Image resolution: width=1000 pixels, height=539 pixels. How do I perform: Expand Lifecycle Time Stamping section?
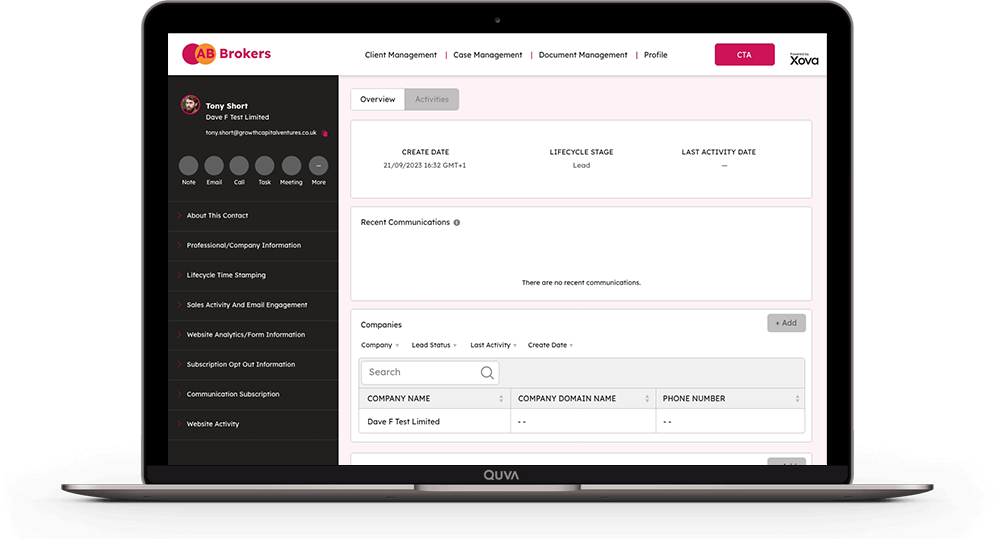pos(253,276)
